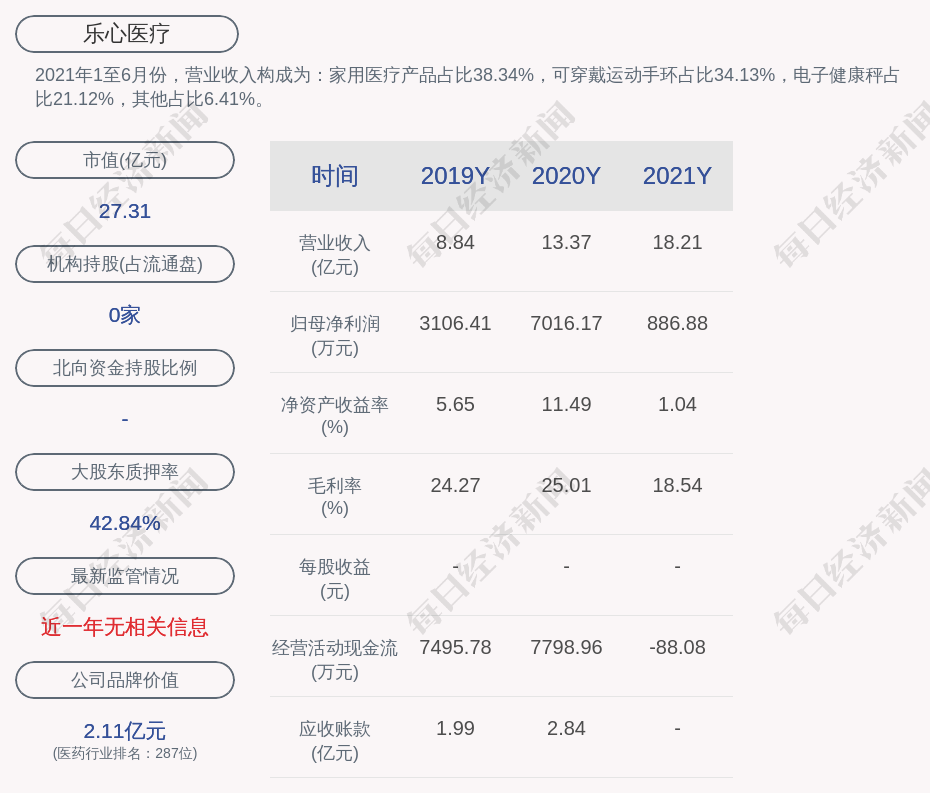Click the 医药行业排名：287位 note
Screen dimensions: 930x793
(x=125, y=753)
